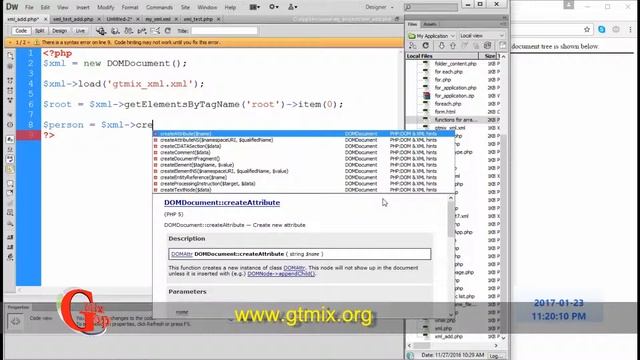Open the Window menu

coord(207,7)
